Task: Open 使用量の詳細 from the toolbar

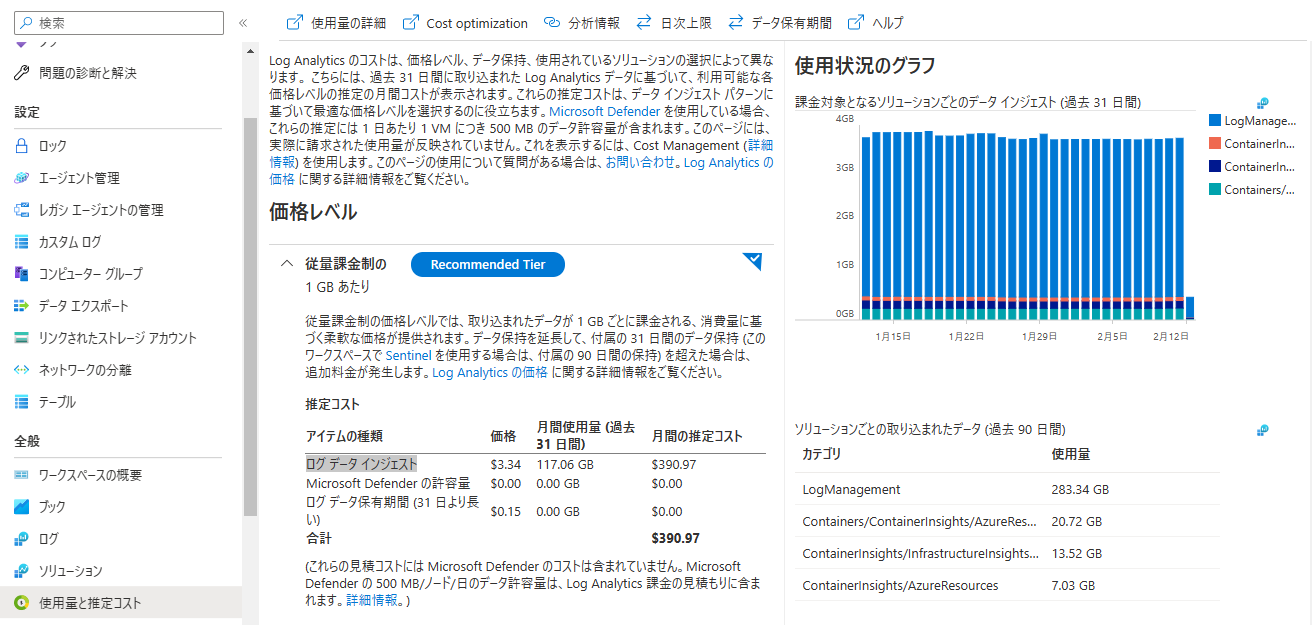Action: [336, 22]
